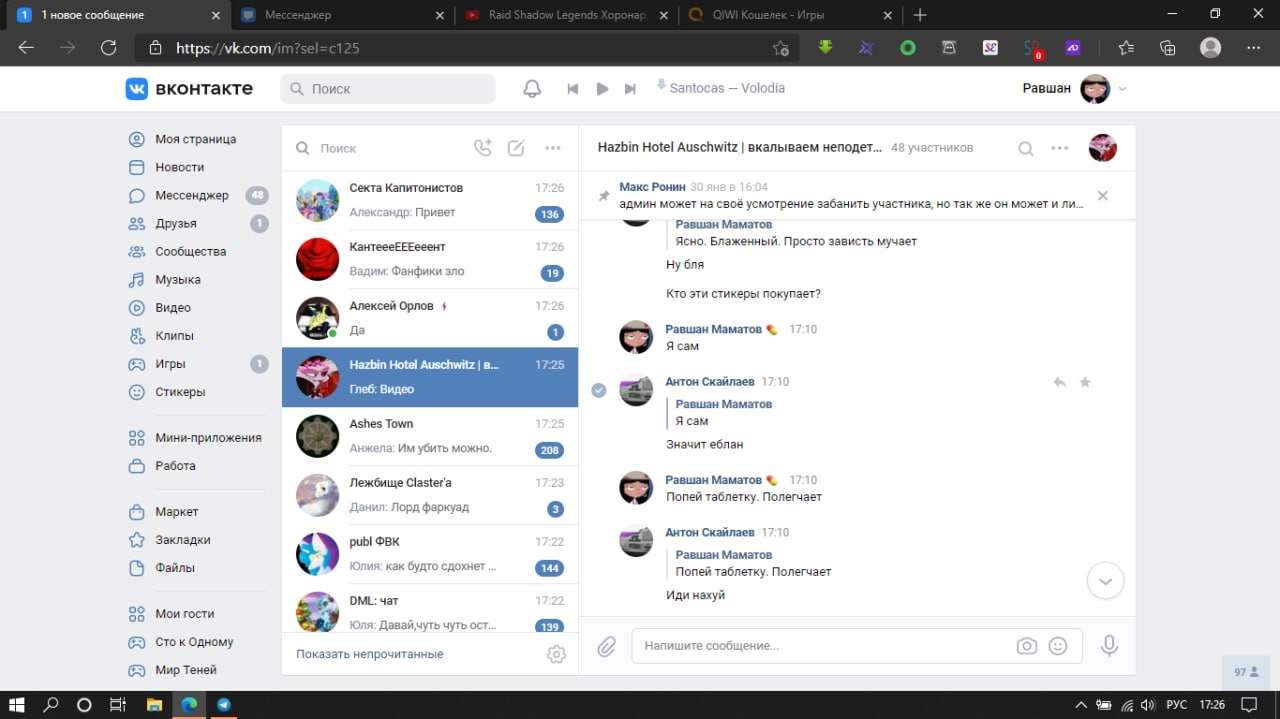Open File Explorer from taskbar
Image resolution: width=1280 pixels, height=719 pixels.
tap(154, 704)
